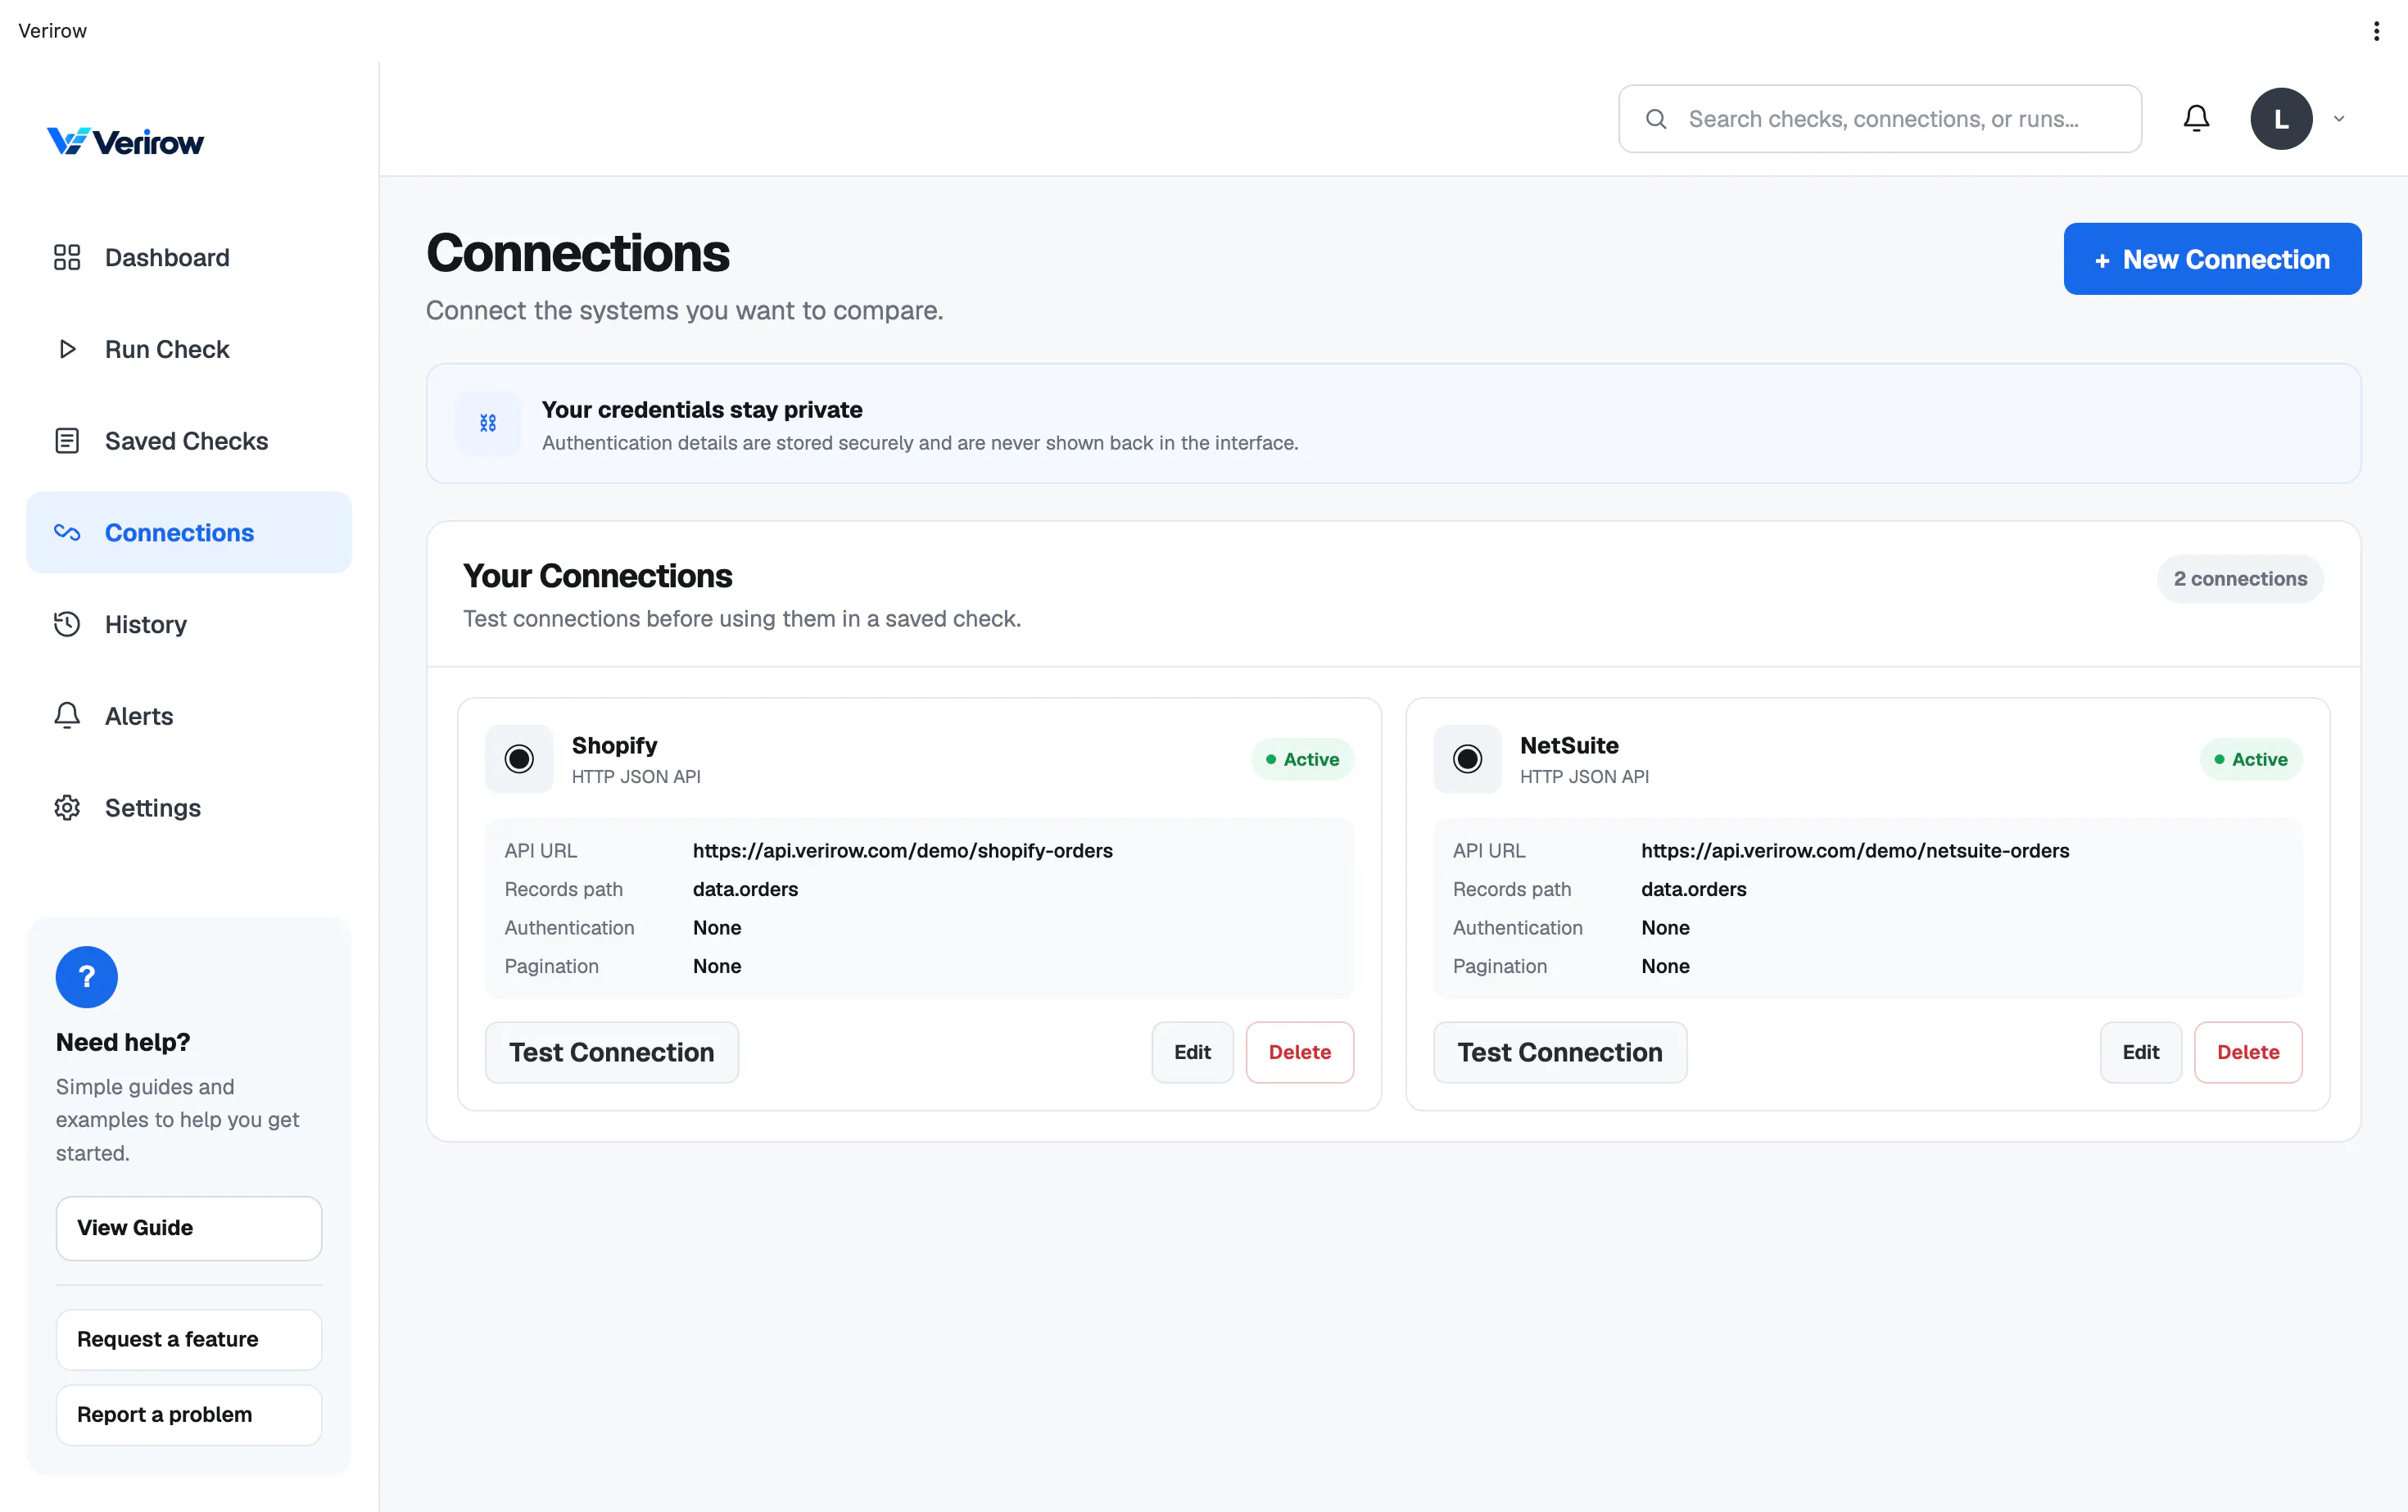The image size is (2408, 1512).
Task: Click Shopify's data.orders records path
Action: click(x=745, y=889)
